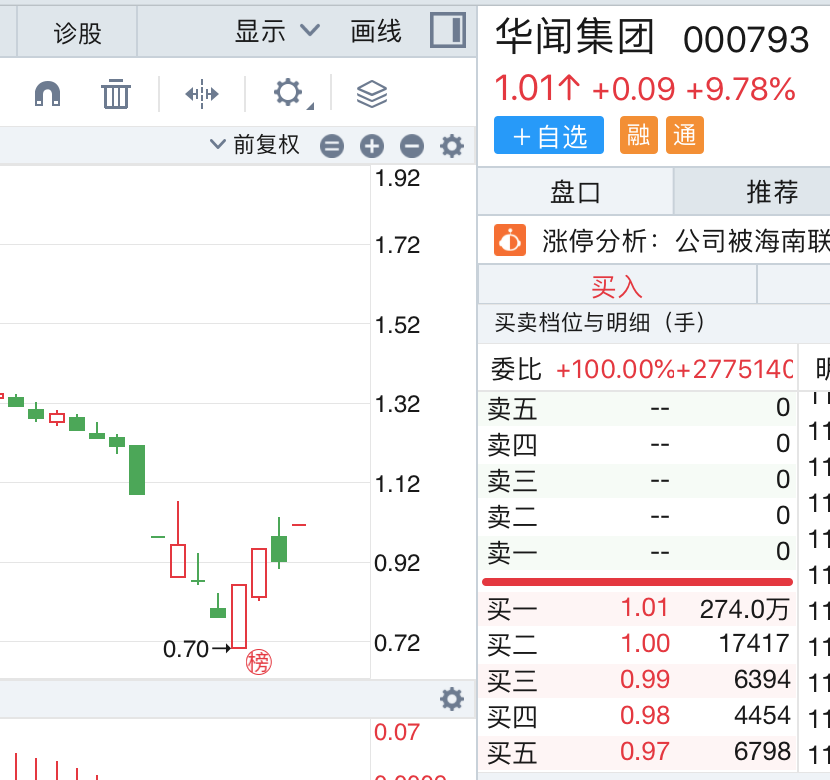Click the large green down candlestick
The height and width of the screenshot is (780, 830).
click(x=137, y=469)
